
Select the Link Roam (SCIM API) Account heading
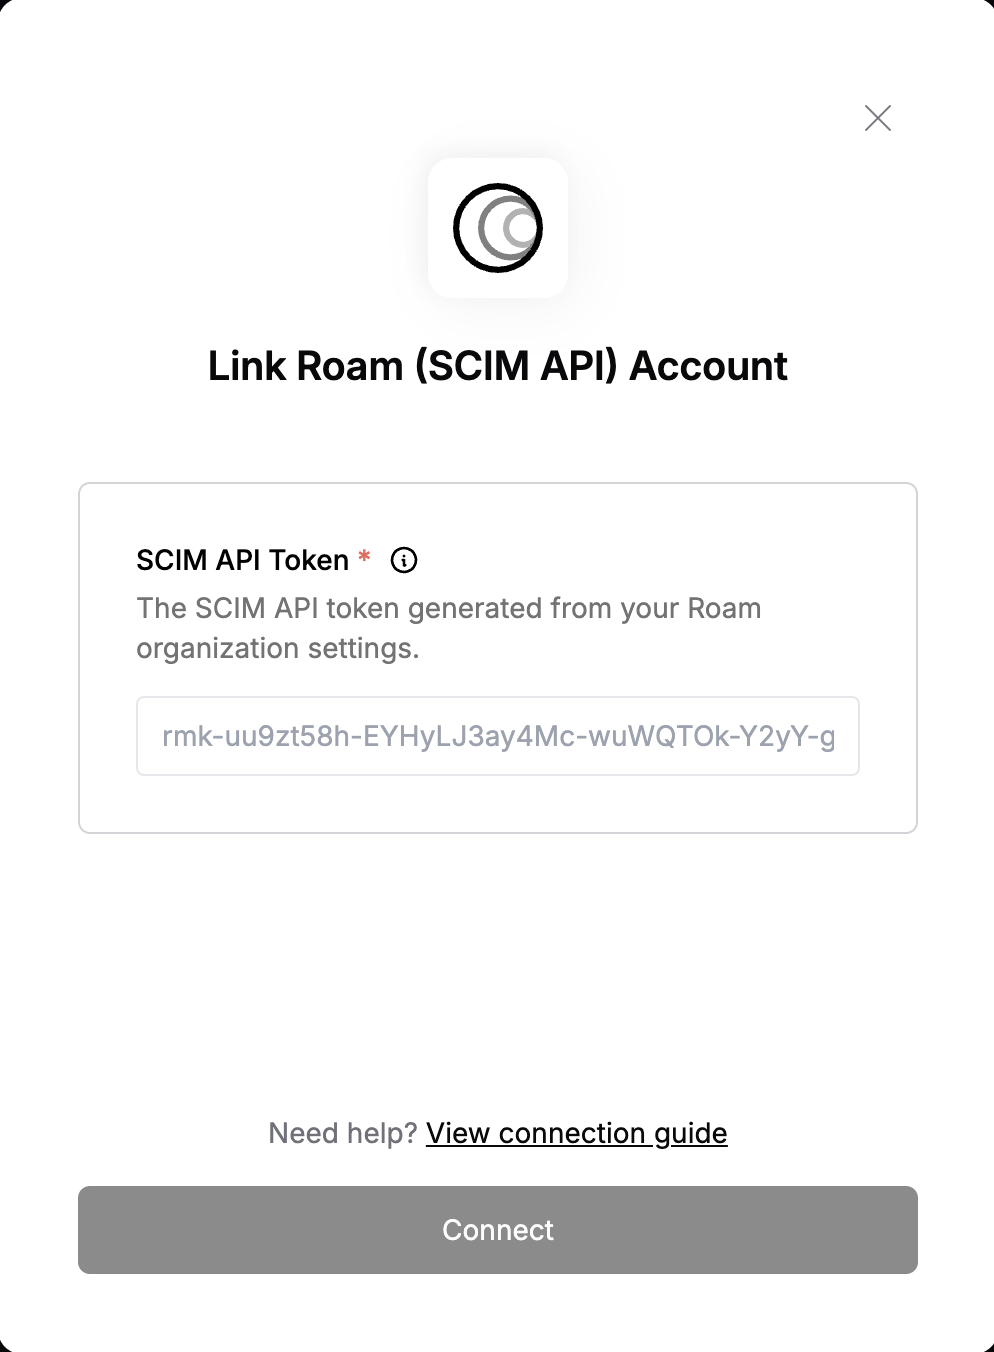(x=498, y=366)
